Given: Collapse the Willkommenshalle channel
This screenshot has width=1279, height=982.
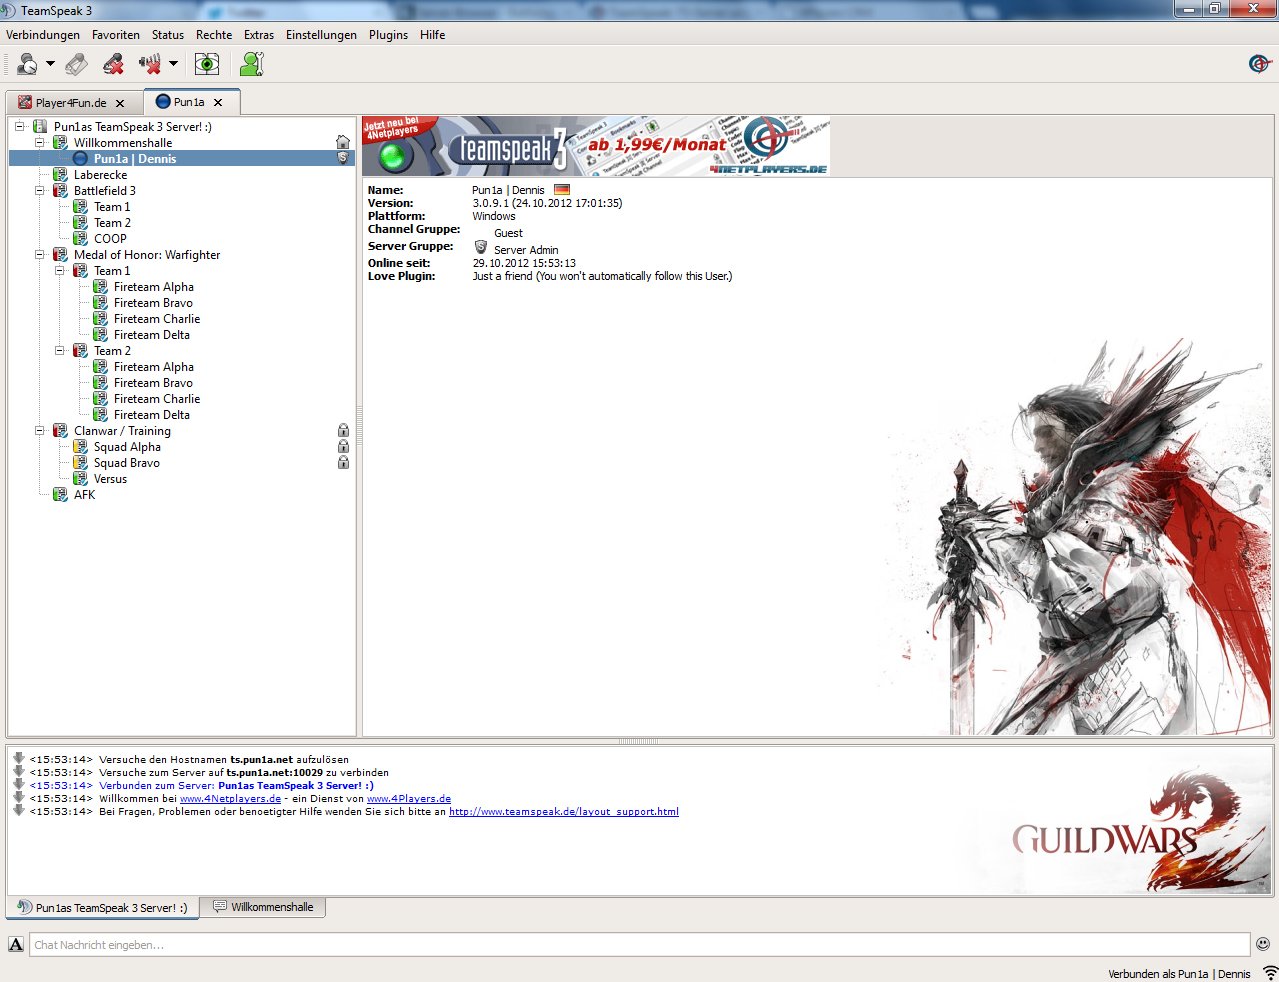Looking at the screenshot, I should tap(40, 143).
